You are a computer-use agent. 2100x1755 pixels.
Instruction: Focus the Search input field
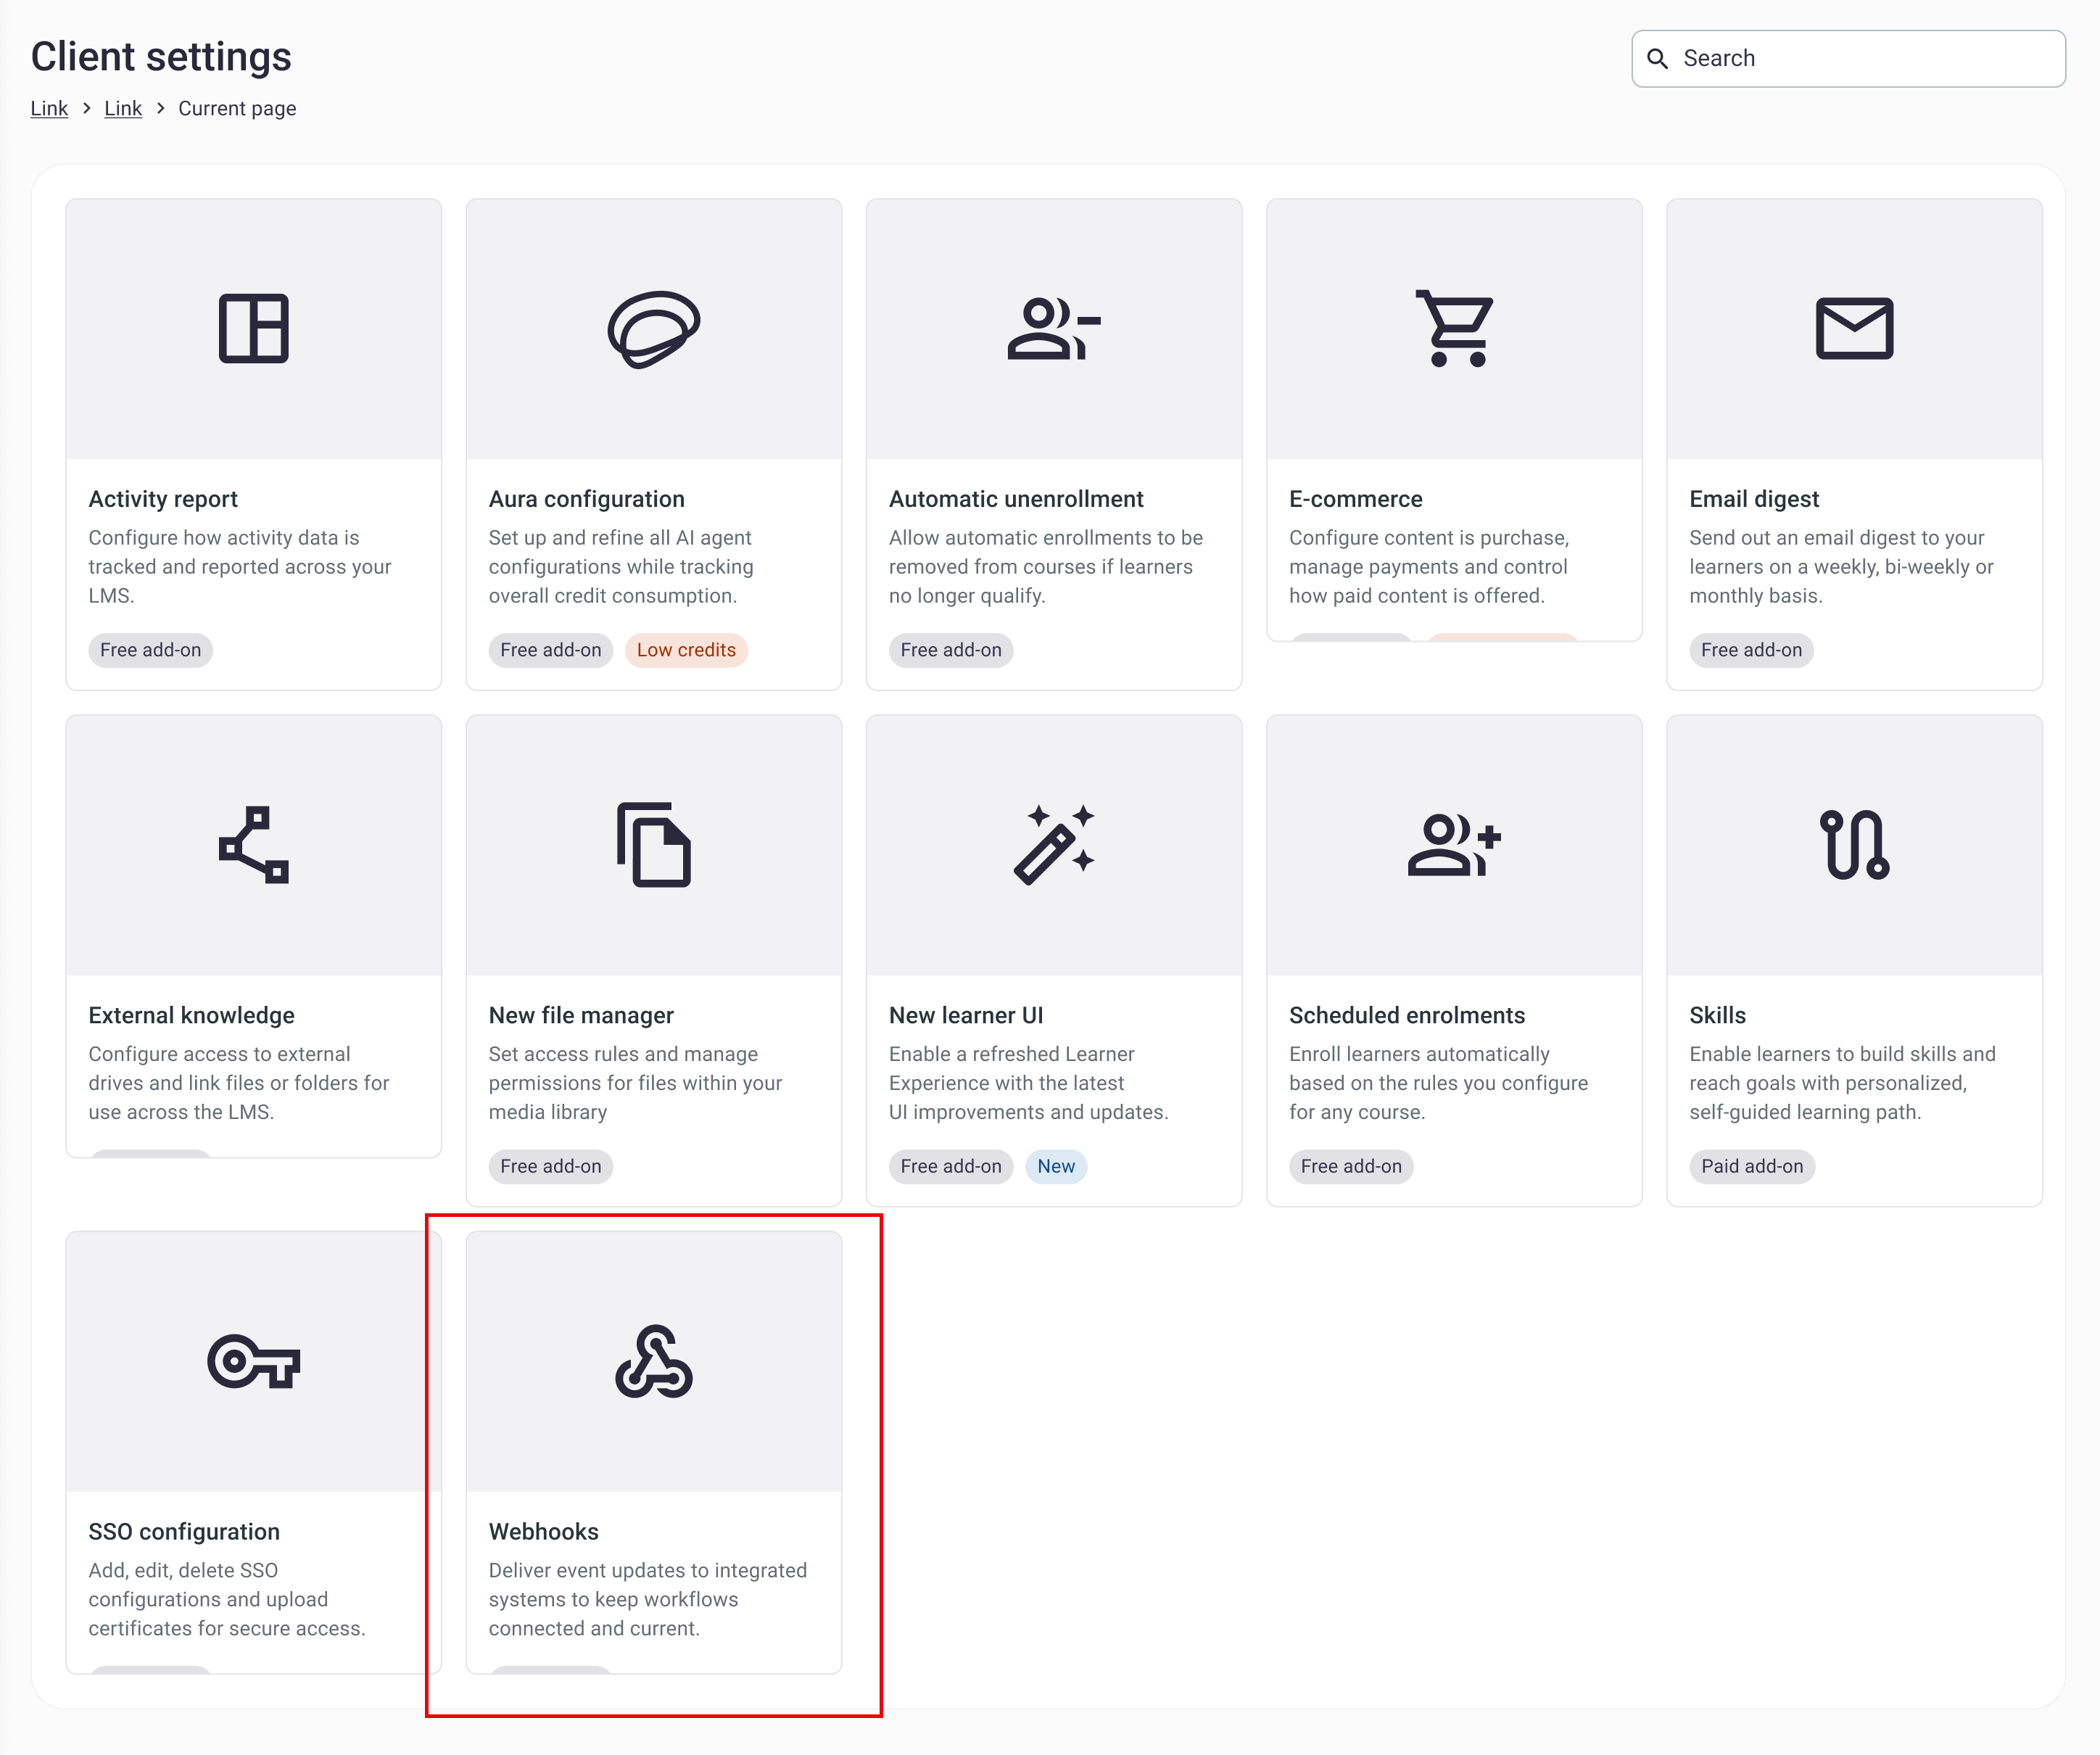[1848, 58]
